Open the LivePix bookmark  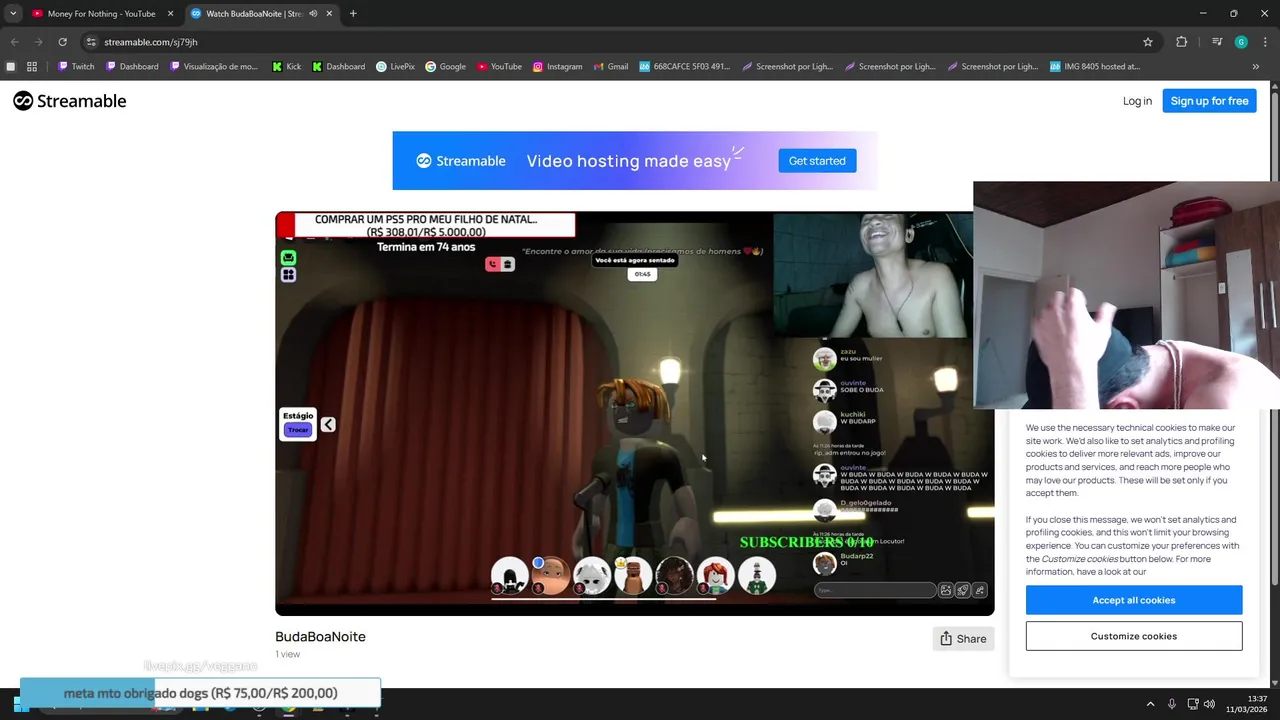tap(395, 66)
